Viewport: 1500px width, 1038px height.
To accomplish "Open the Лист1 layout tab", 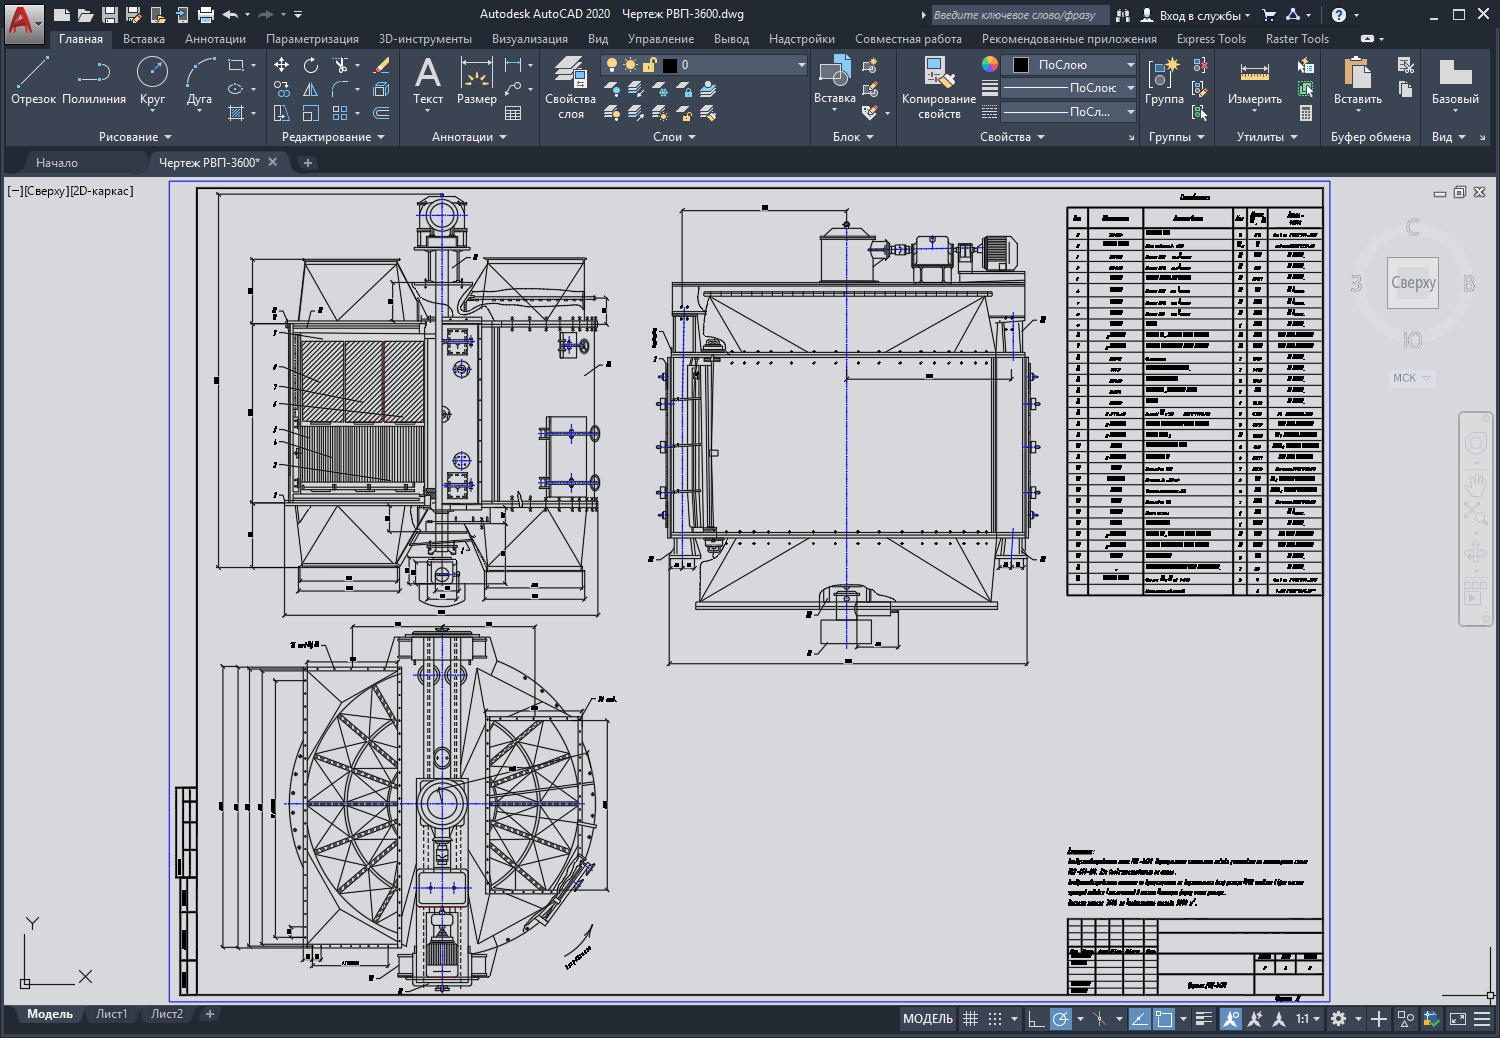I will click(x=111, y=1014).
